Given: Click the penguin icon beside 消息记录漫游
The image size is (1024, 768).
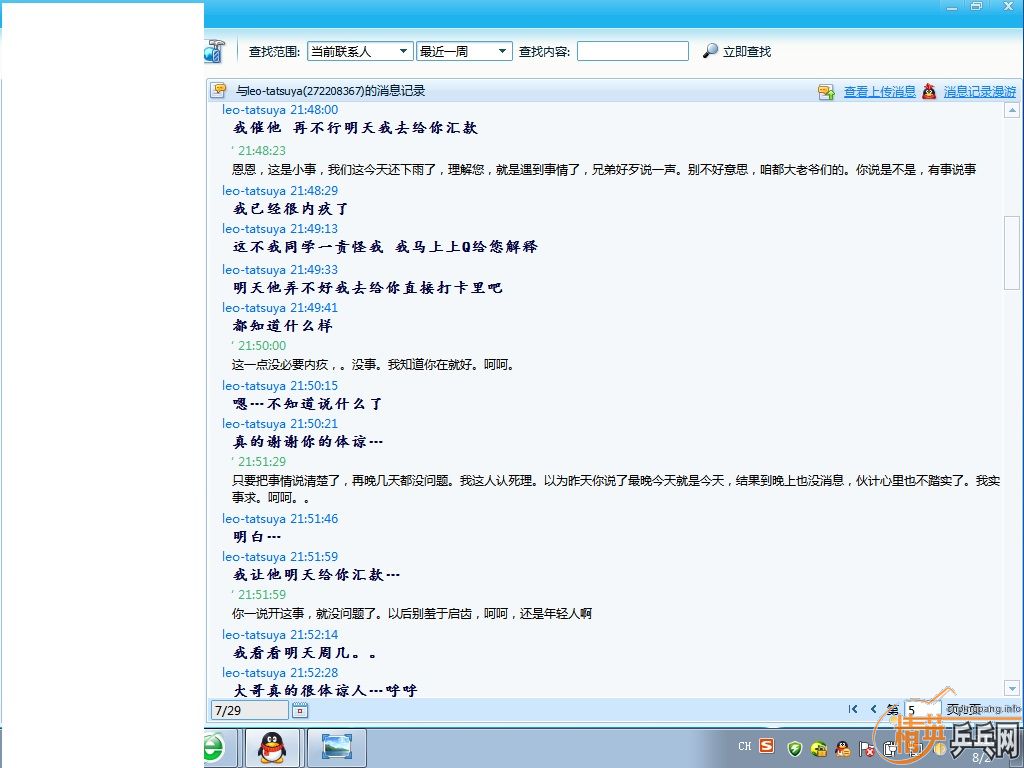Looking at the screenshot, I should (929, 91).
